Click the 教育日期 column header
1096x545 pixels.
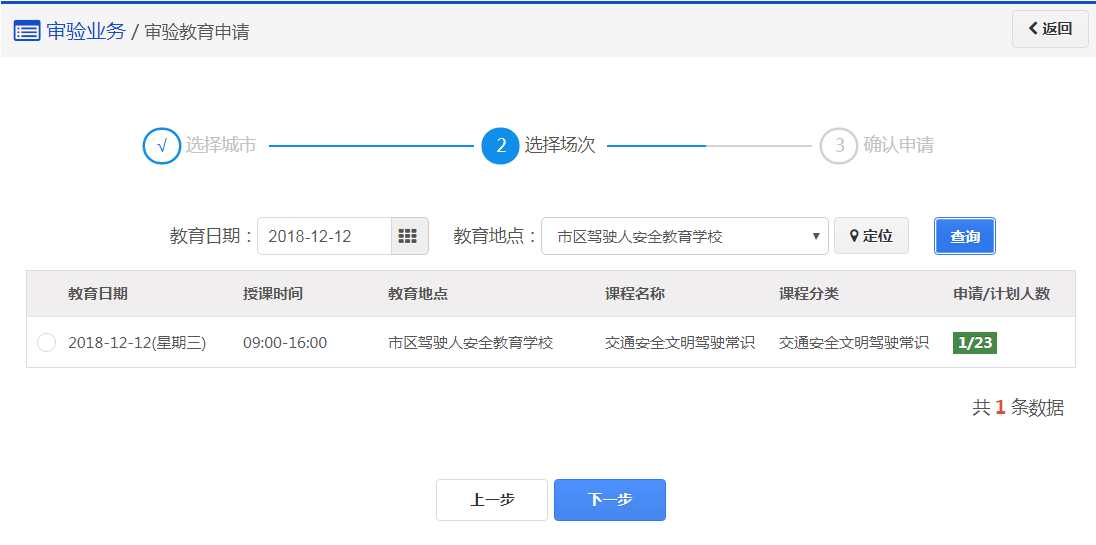[98, 294]
